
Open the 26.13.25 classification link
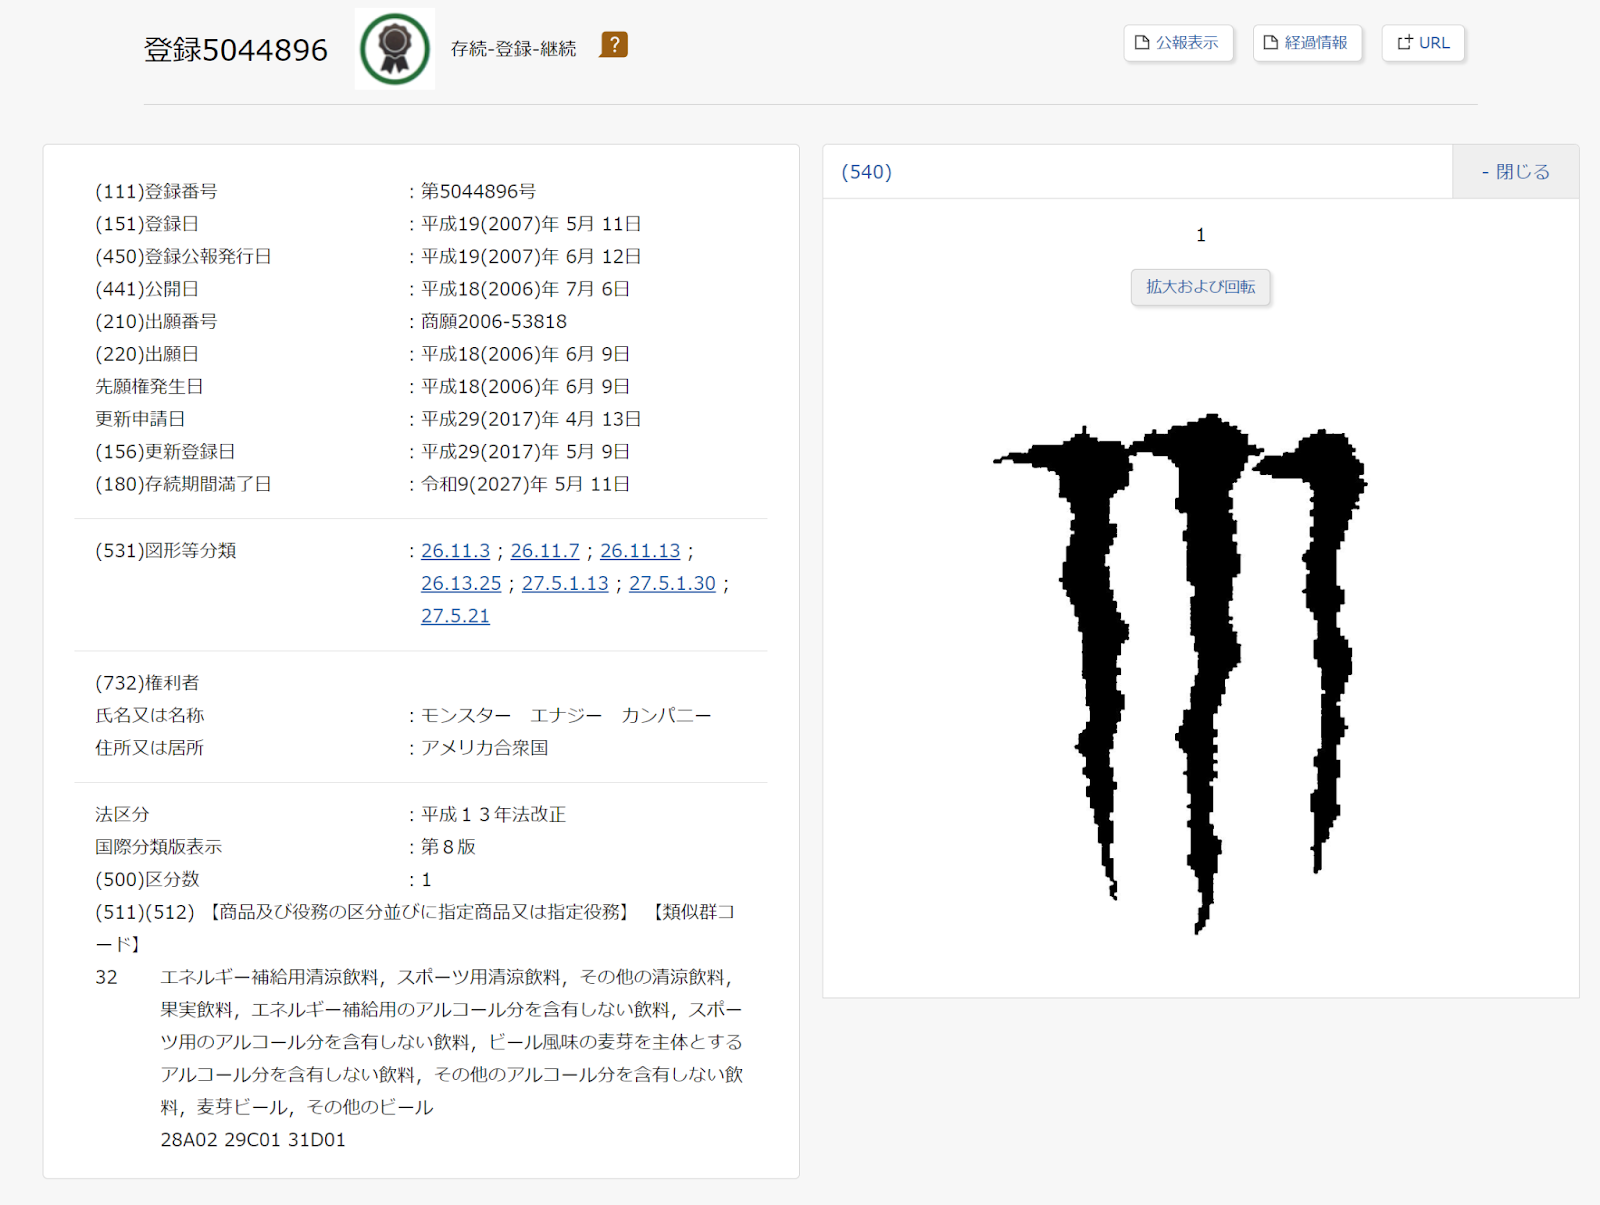pyautogui.click(x=461, y=584)
